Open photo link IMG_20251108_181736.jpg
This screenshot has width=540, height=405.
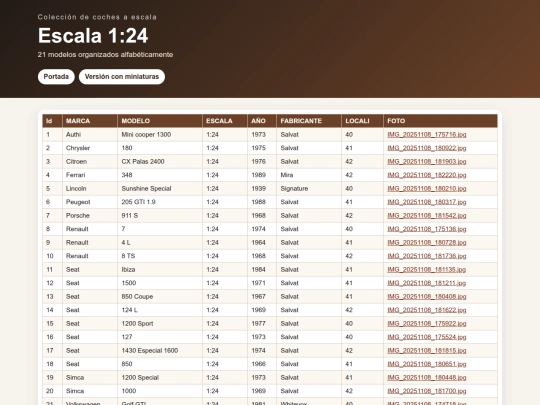click(x=426, y=256)
